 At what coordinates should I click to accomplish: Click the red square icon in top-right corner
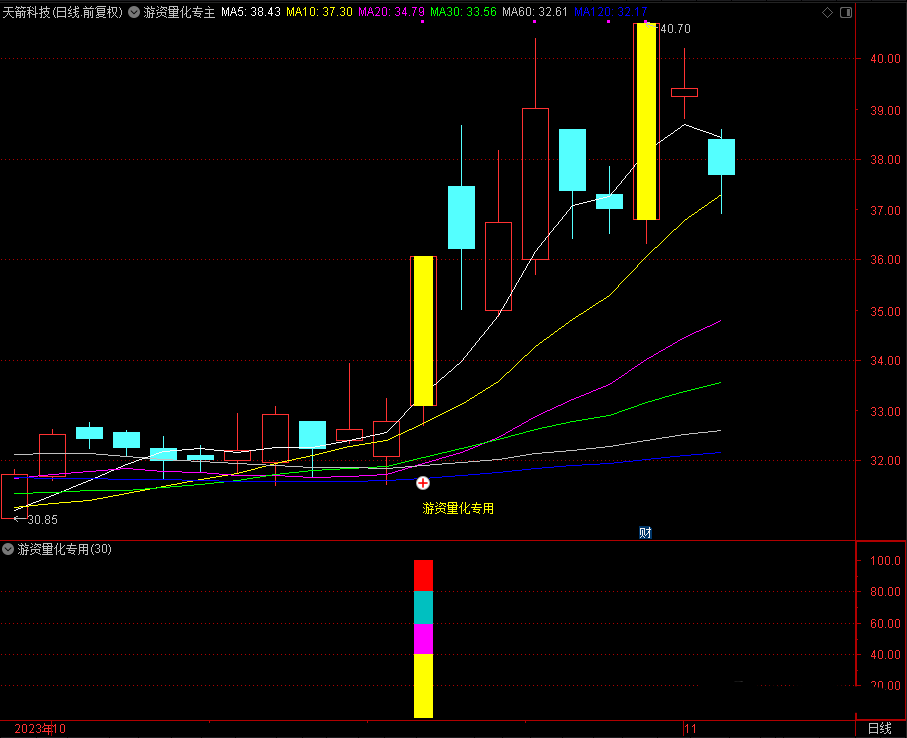point(845,13)
